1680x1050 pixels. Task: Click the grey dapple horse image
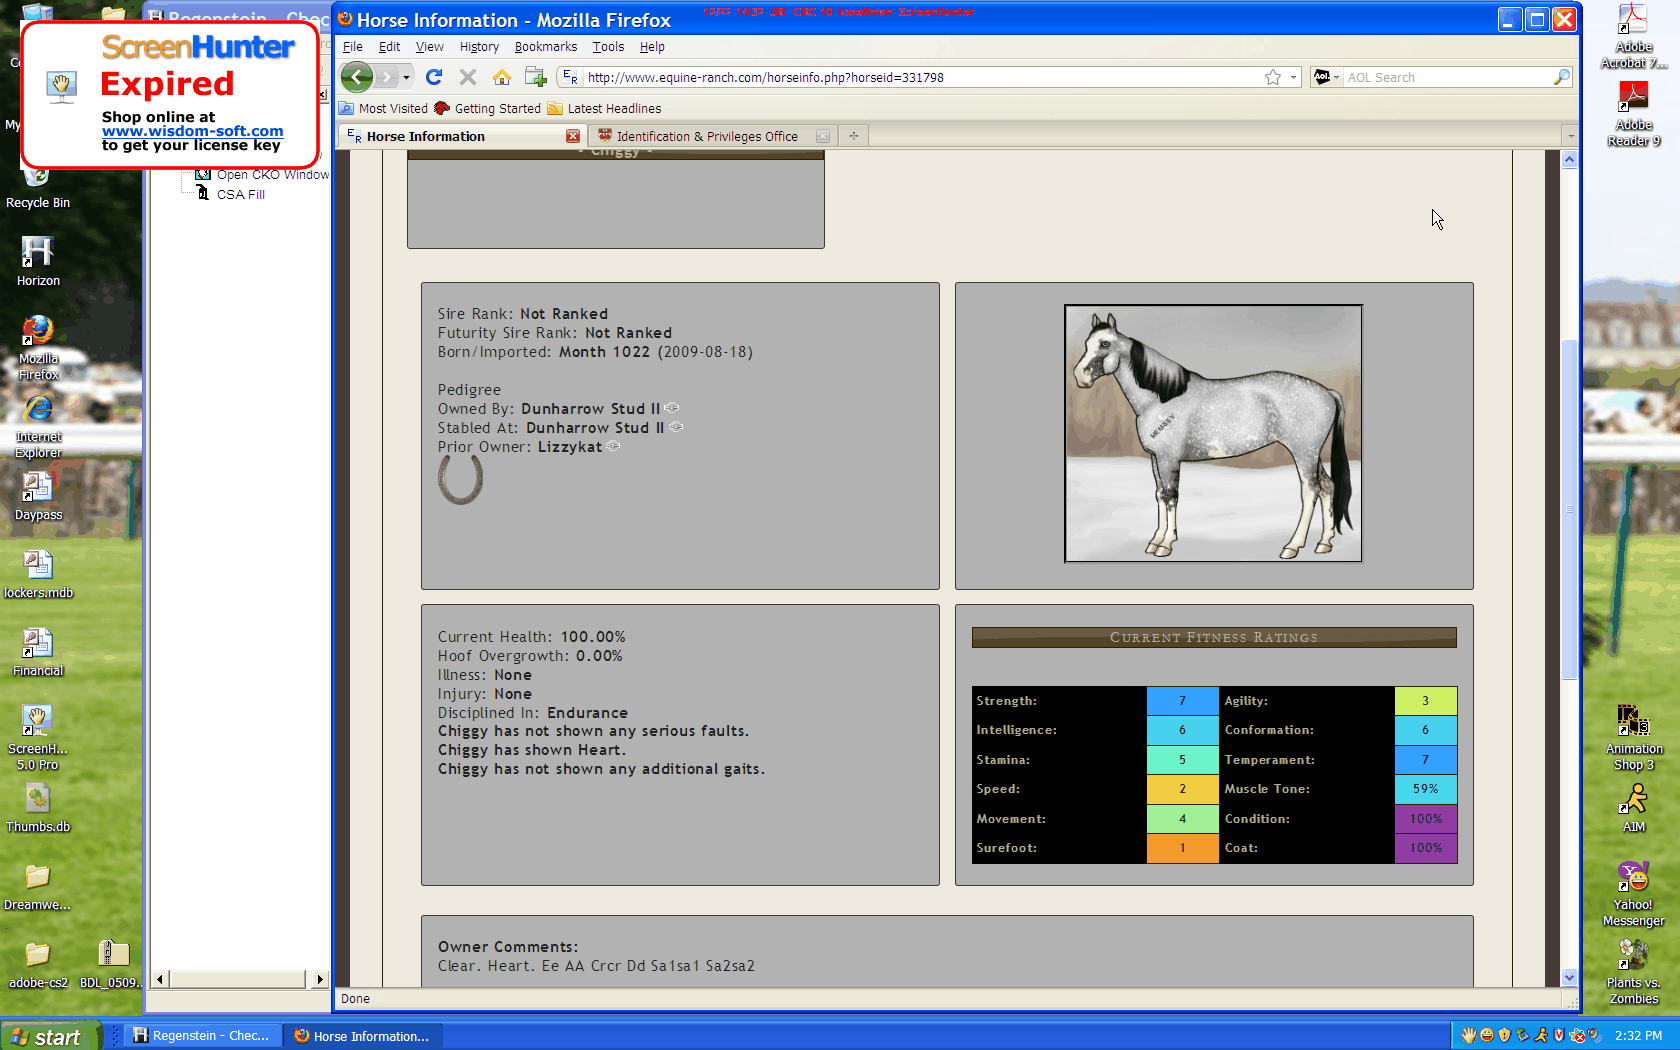click(x=1213, y=433)
